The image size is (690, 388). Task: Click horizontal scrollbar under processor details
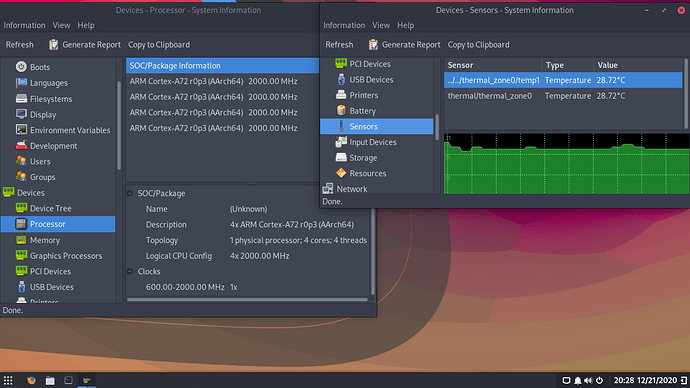click(247, 300)
